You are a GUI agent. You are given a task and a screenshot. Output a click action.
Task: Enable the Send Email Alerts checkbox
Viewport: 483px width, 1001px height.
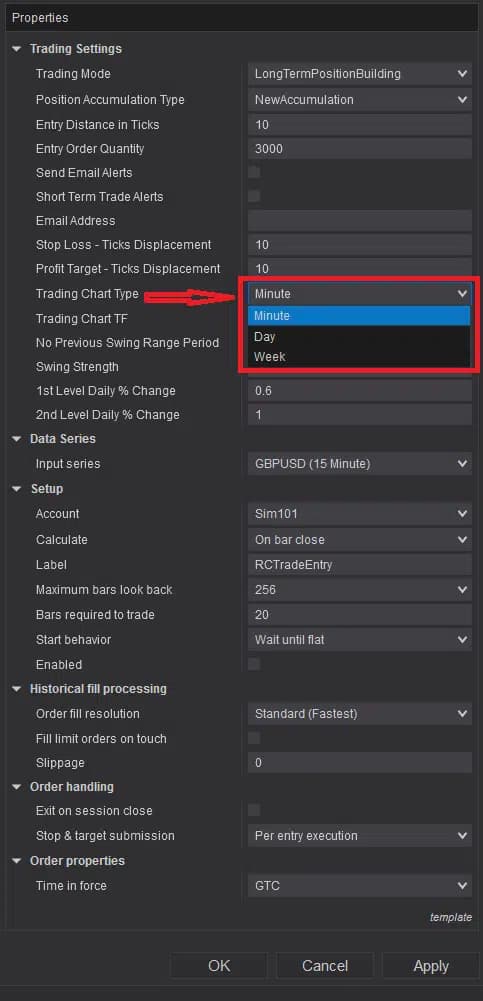click(254, 172)
